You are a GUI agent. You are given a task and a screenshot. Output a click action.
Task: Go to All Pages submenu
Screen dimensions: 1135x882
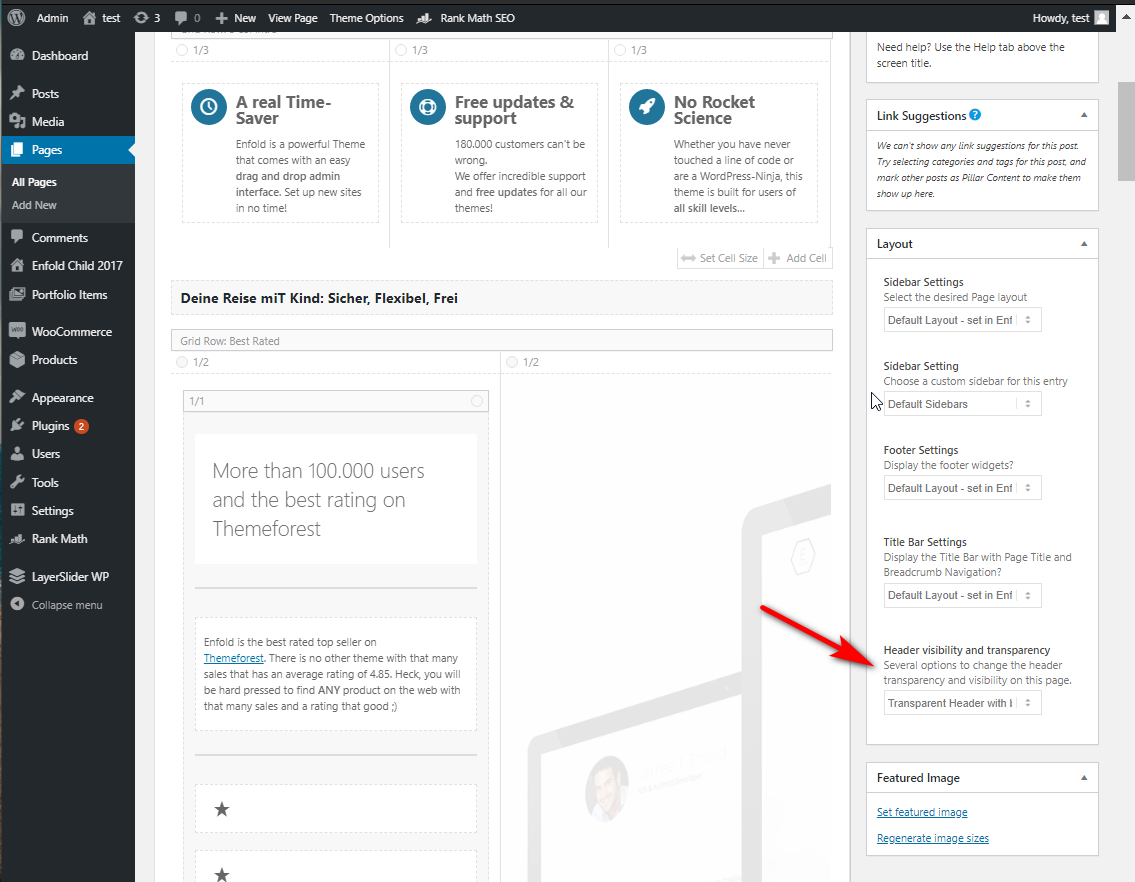tap(34, 182)
